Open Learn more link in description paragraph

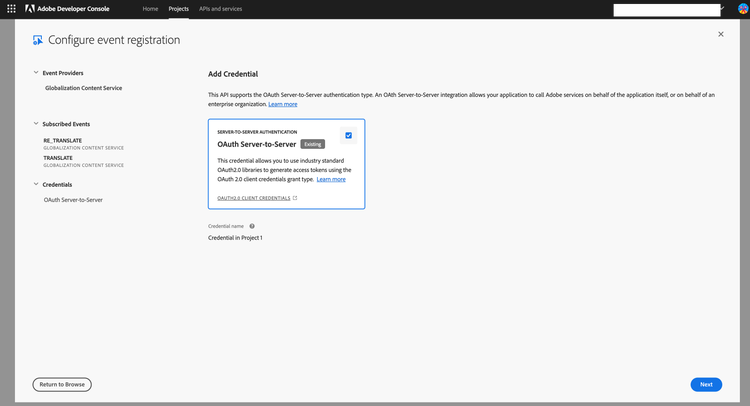(283, 104)
